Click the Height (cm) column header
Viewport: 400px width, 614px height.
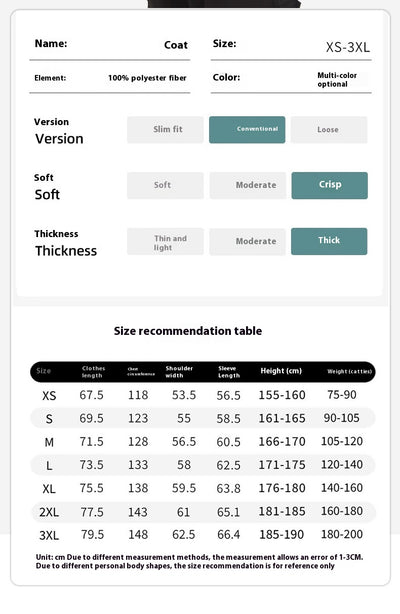(x=281, y=371)
